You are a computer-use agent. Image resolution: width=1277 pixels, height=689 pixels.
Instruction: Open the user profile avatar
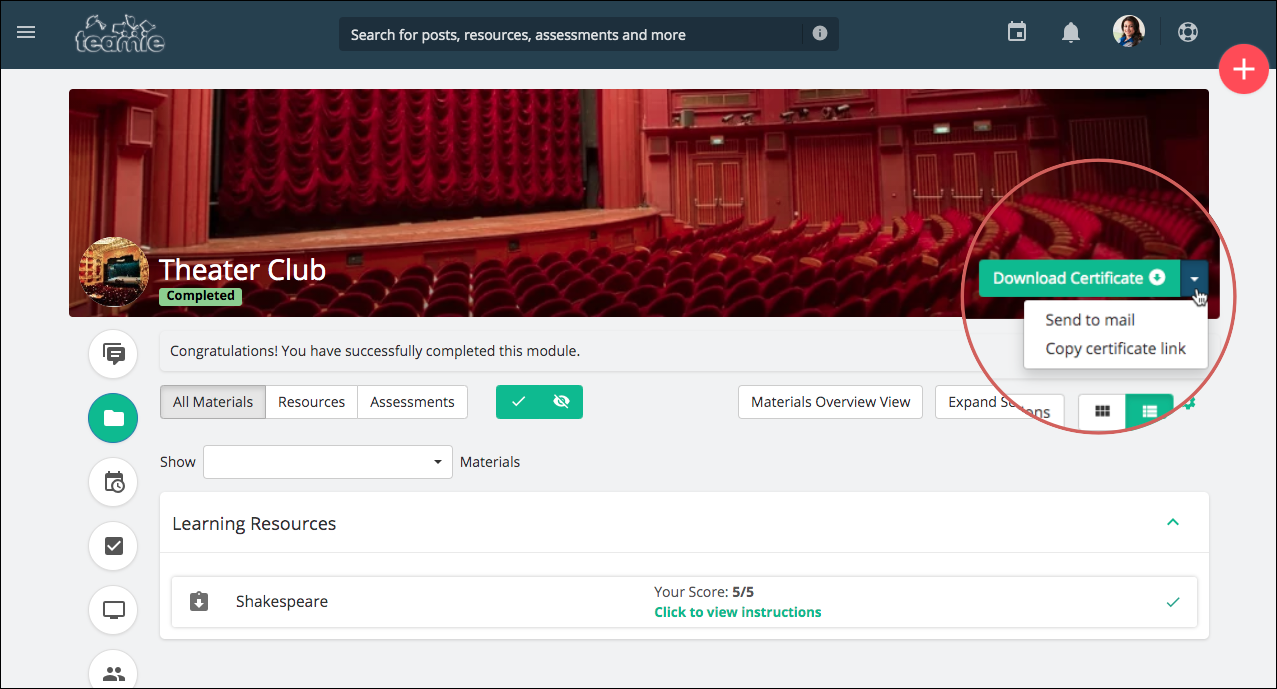(1129, 31)
